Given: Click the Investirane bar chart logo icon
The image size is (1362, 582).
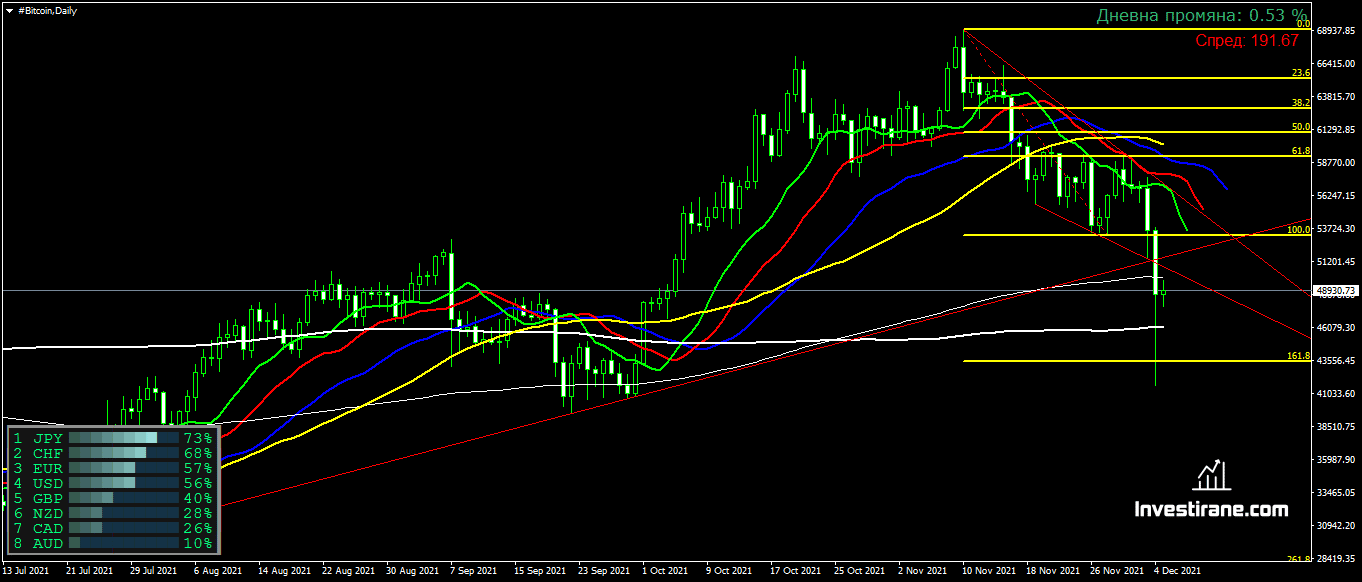Looking at the screenshot, I should [x=1211, y=476].
